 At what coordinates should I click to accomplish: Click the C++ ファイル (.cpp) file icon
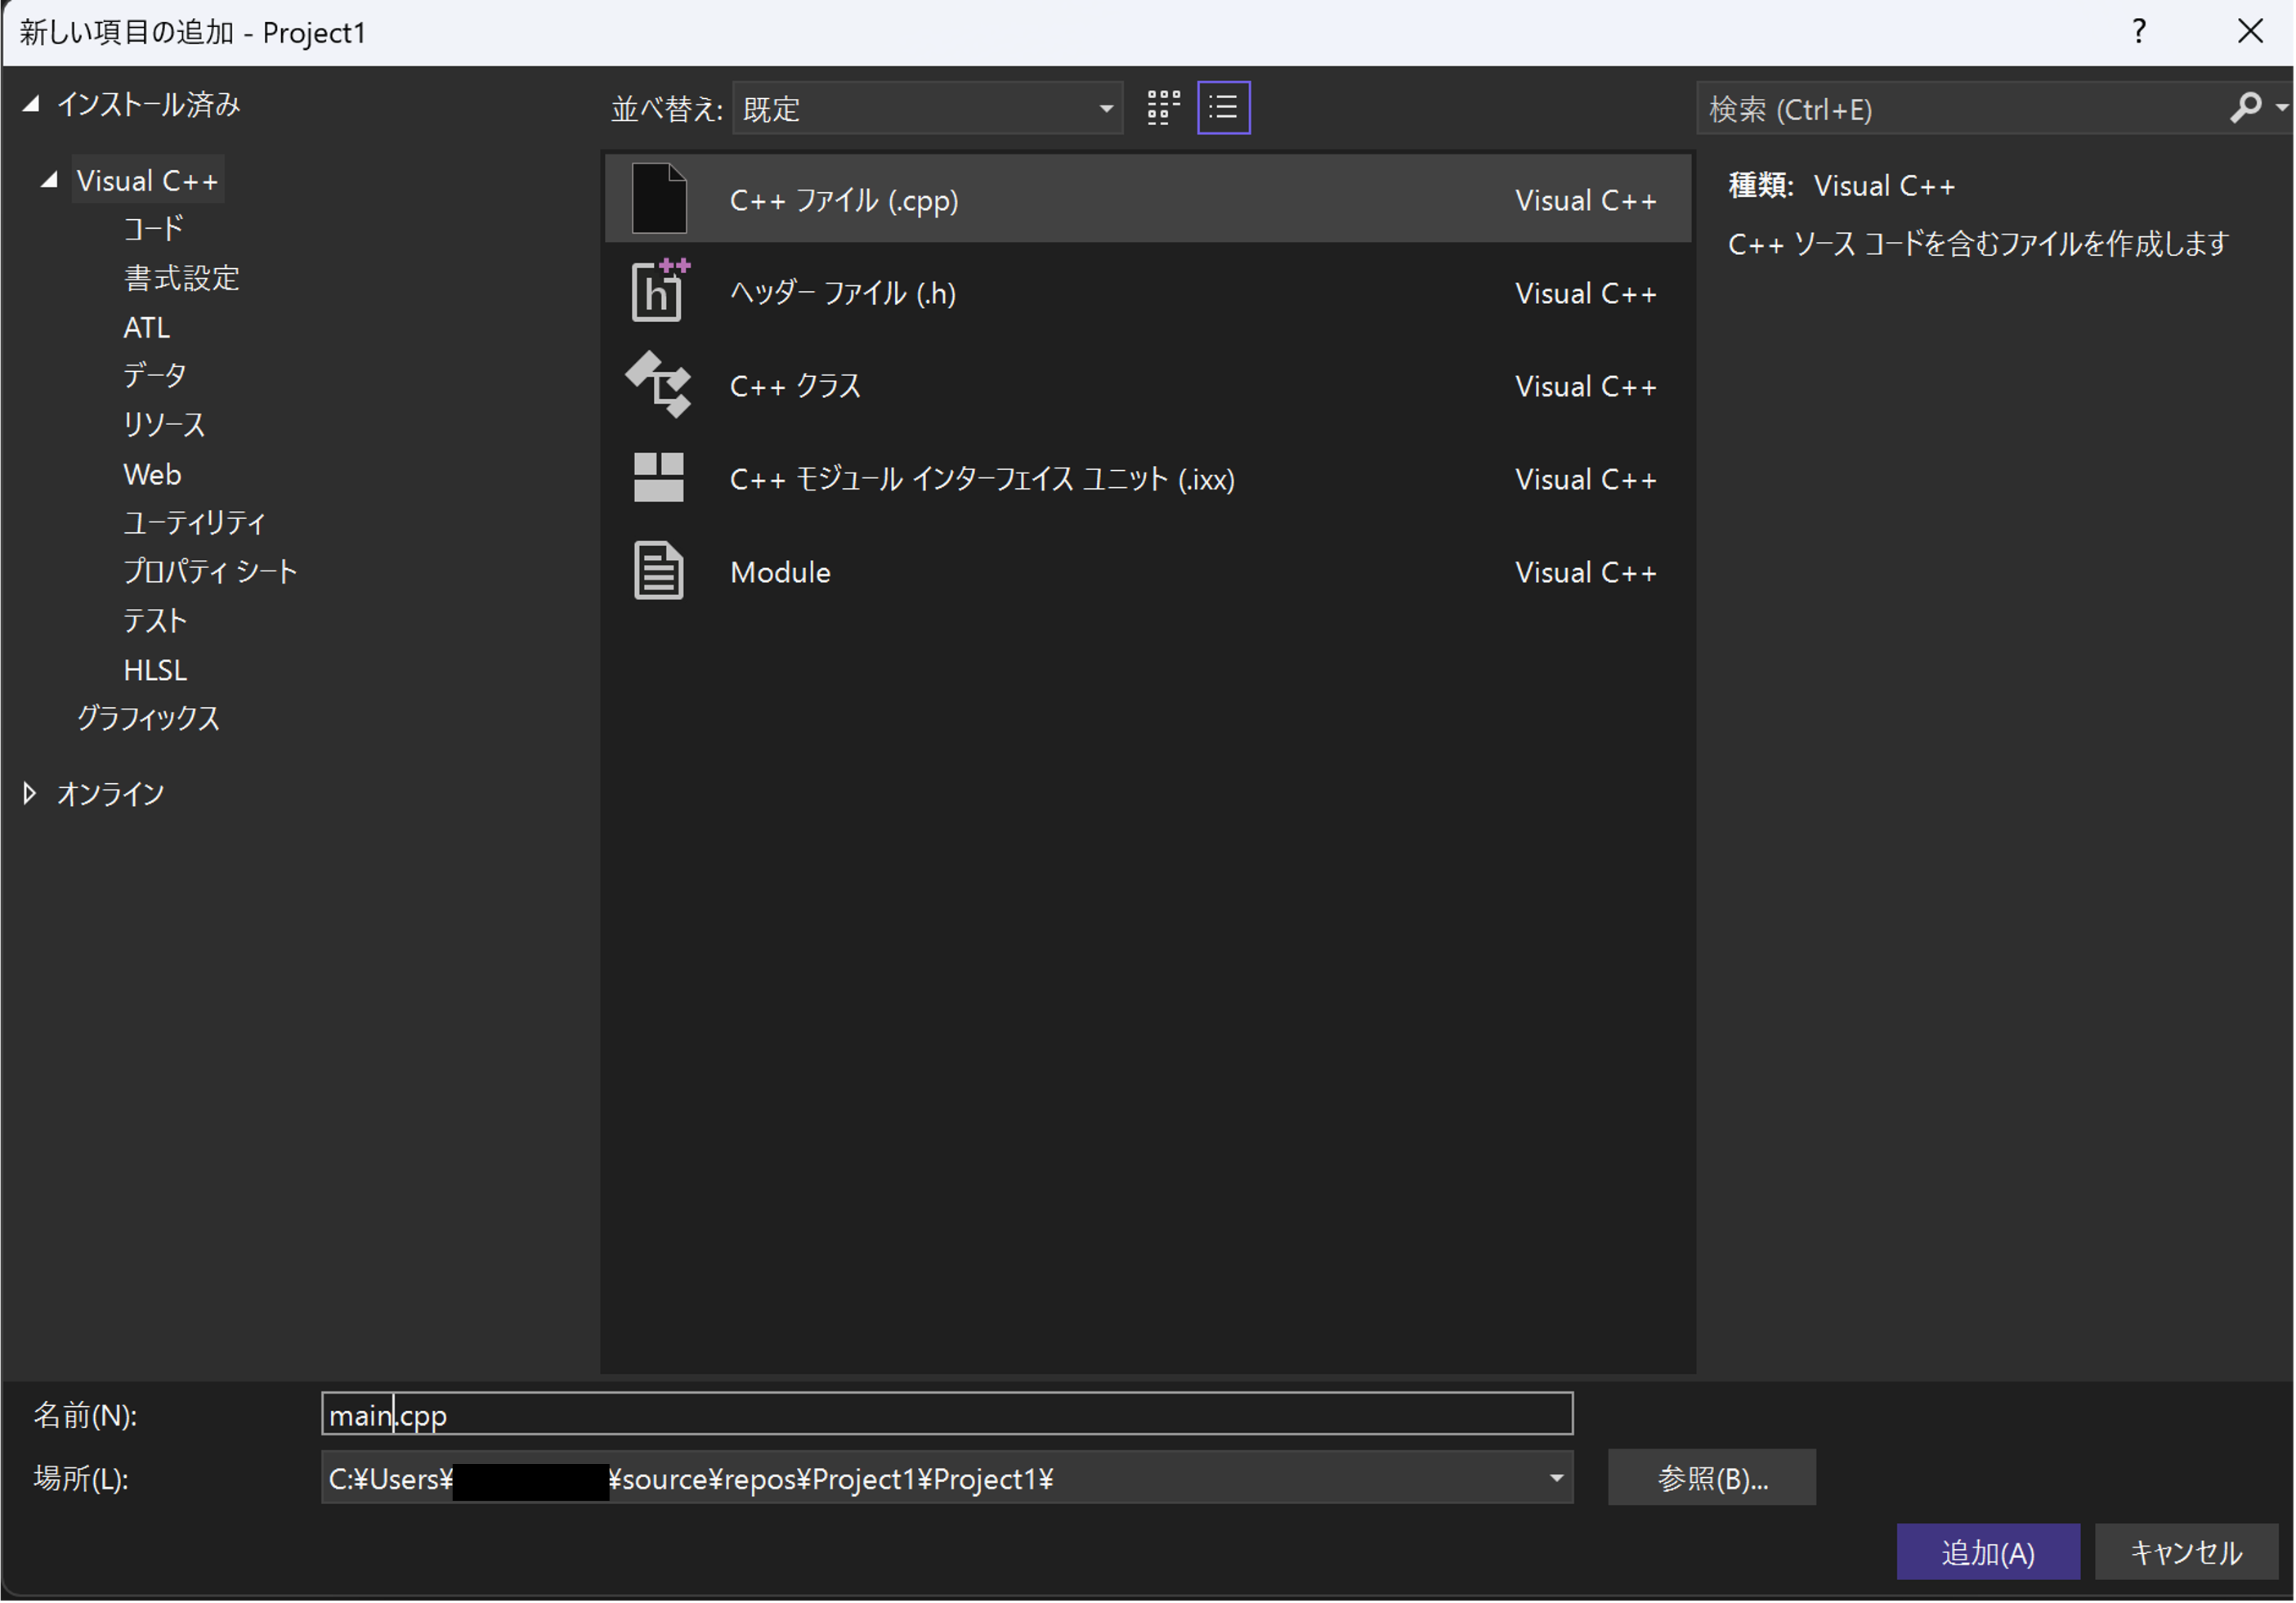point(659,198)
